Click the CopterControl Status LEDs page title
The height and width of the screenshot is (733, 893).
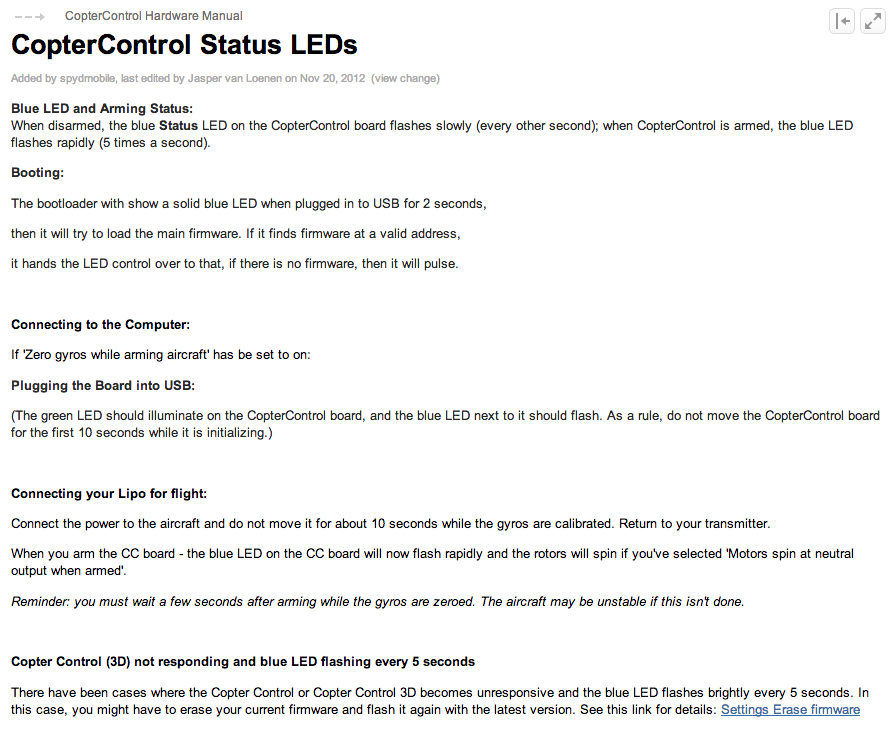coord(184,45)
